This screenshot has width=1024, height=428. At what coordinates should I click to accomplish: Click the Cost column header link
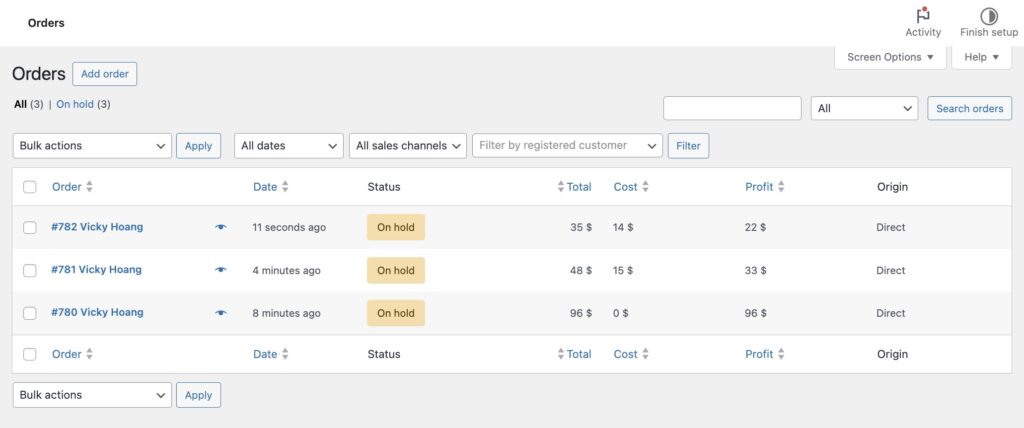625,187
